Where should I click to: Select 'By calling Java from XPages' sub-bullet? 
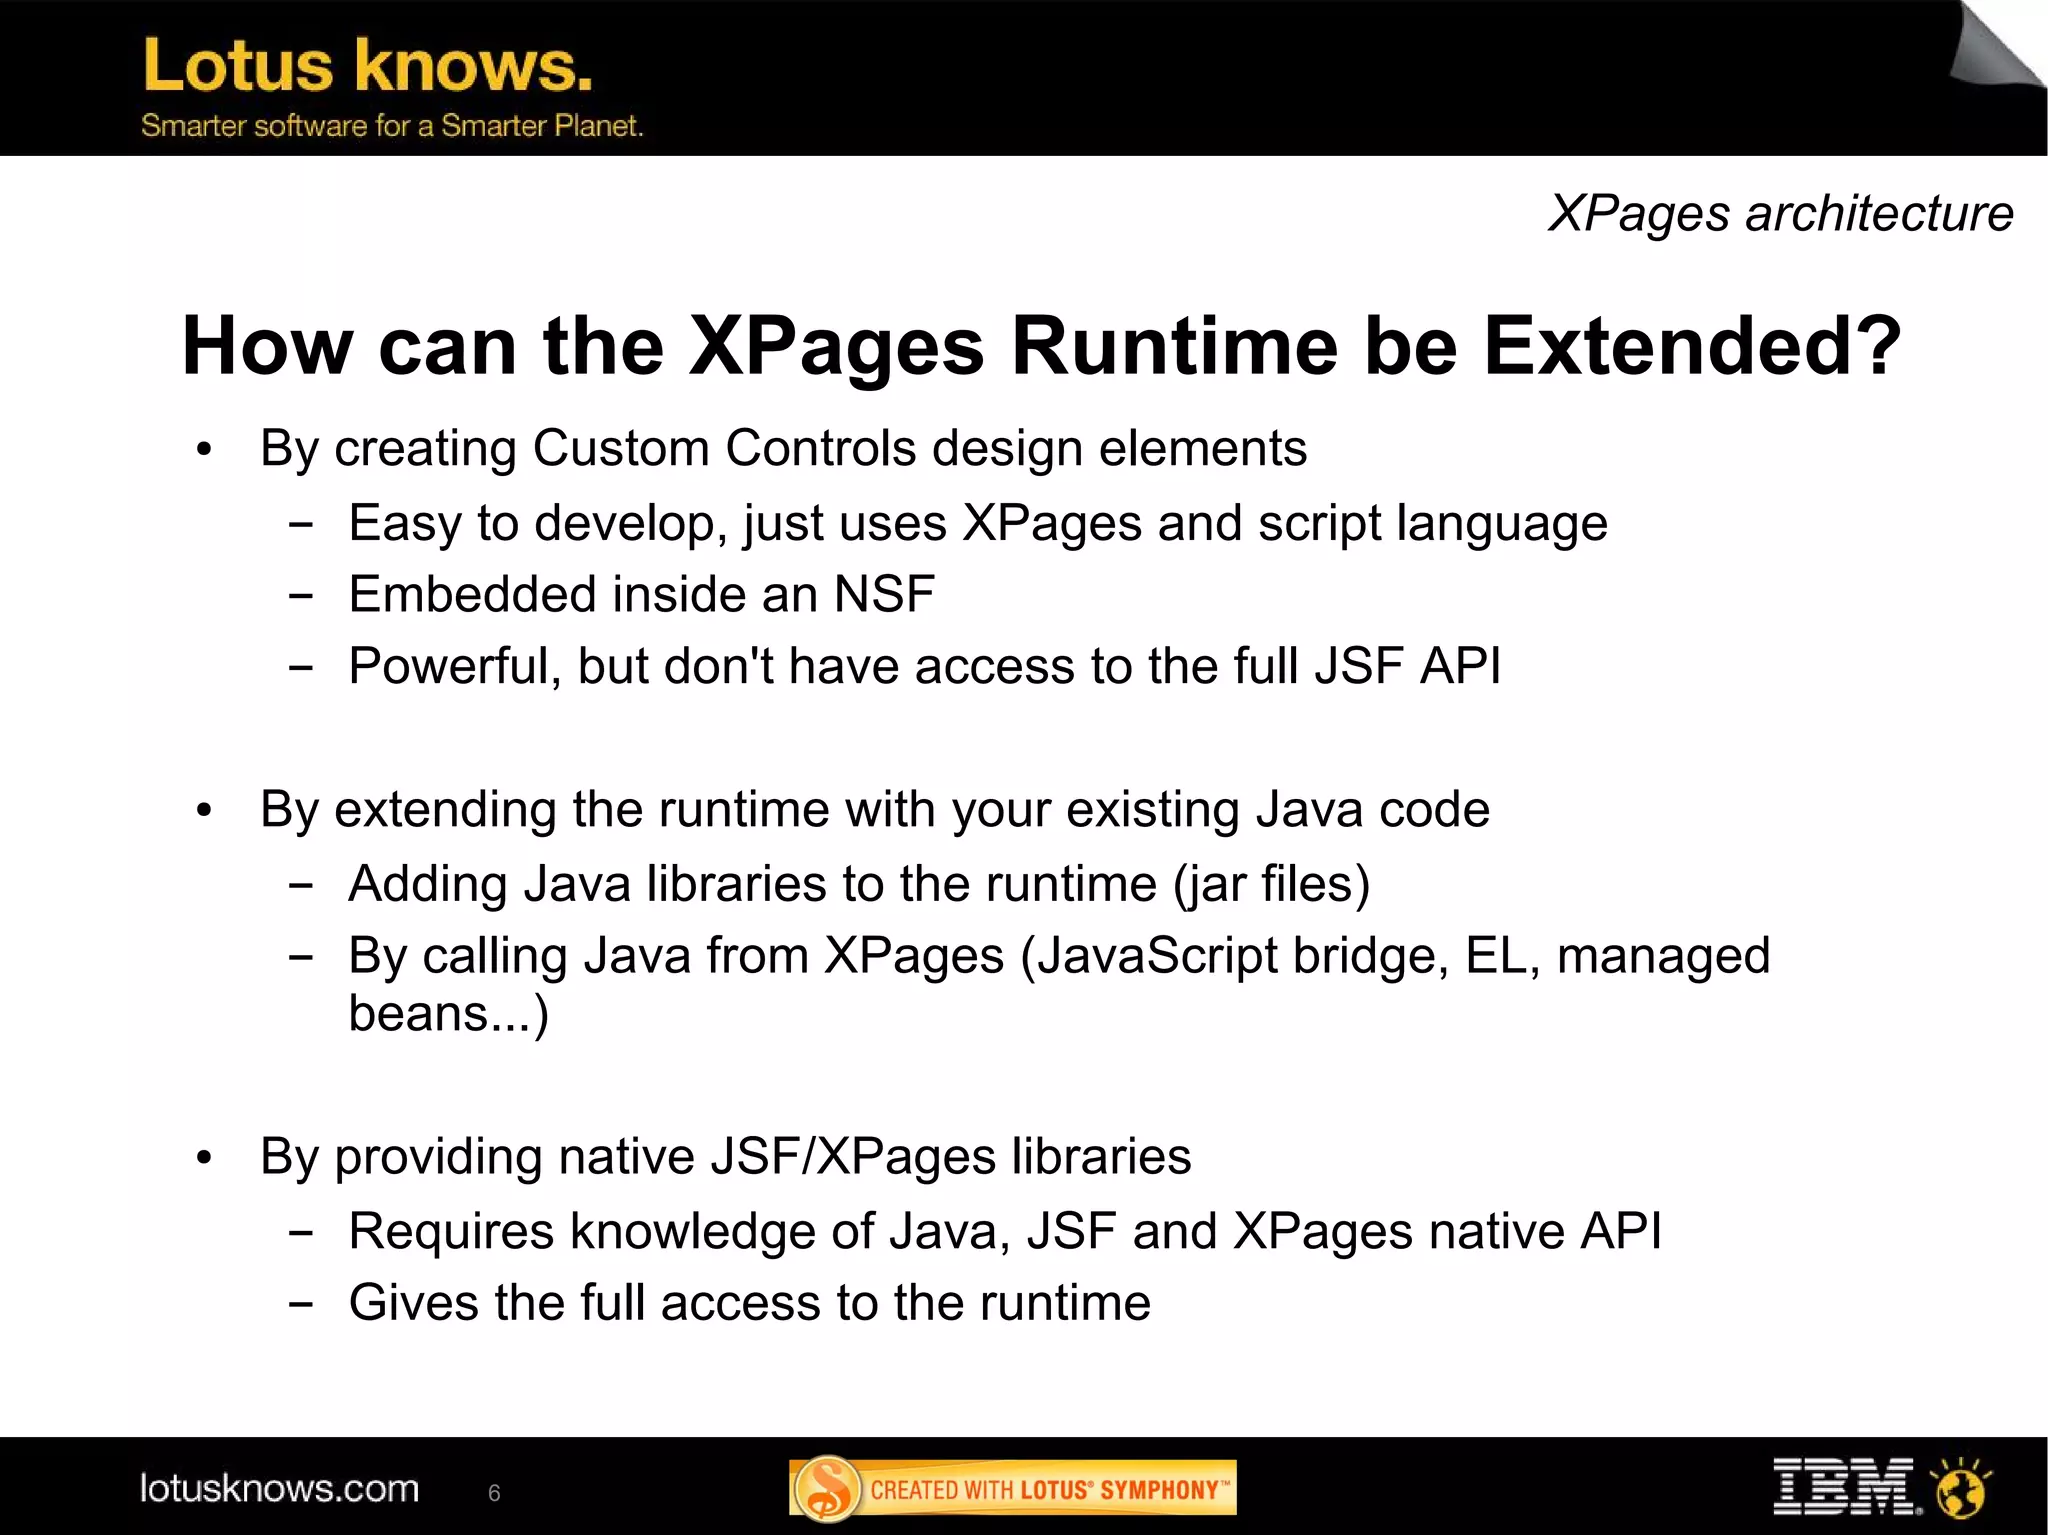(1059, 985)
